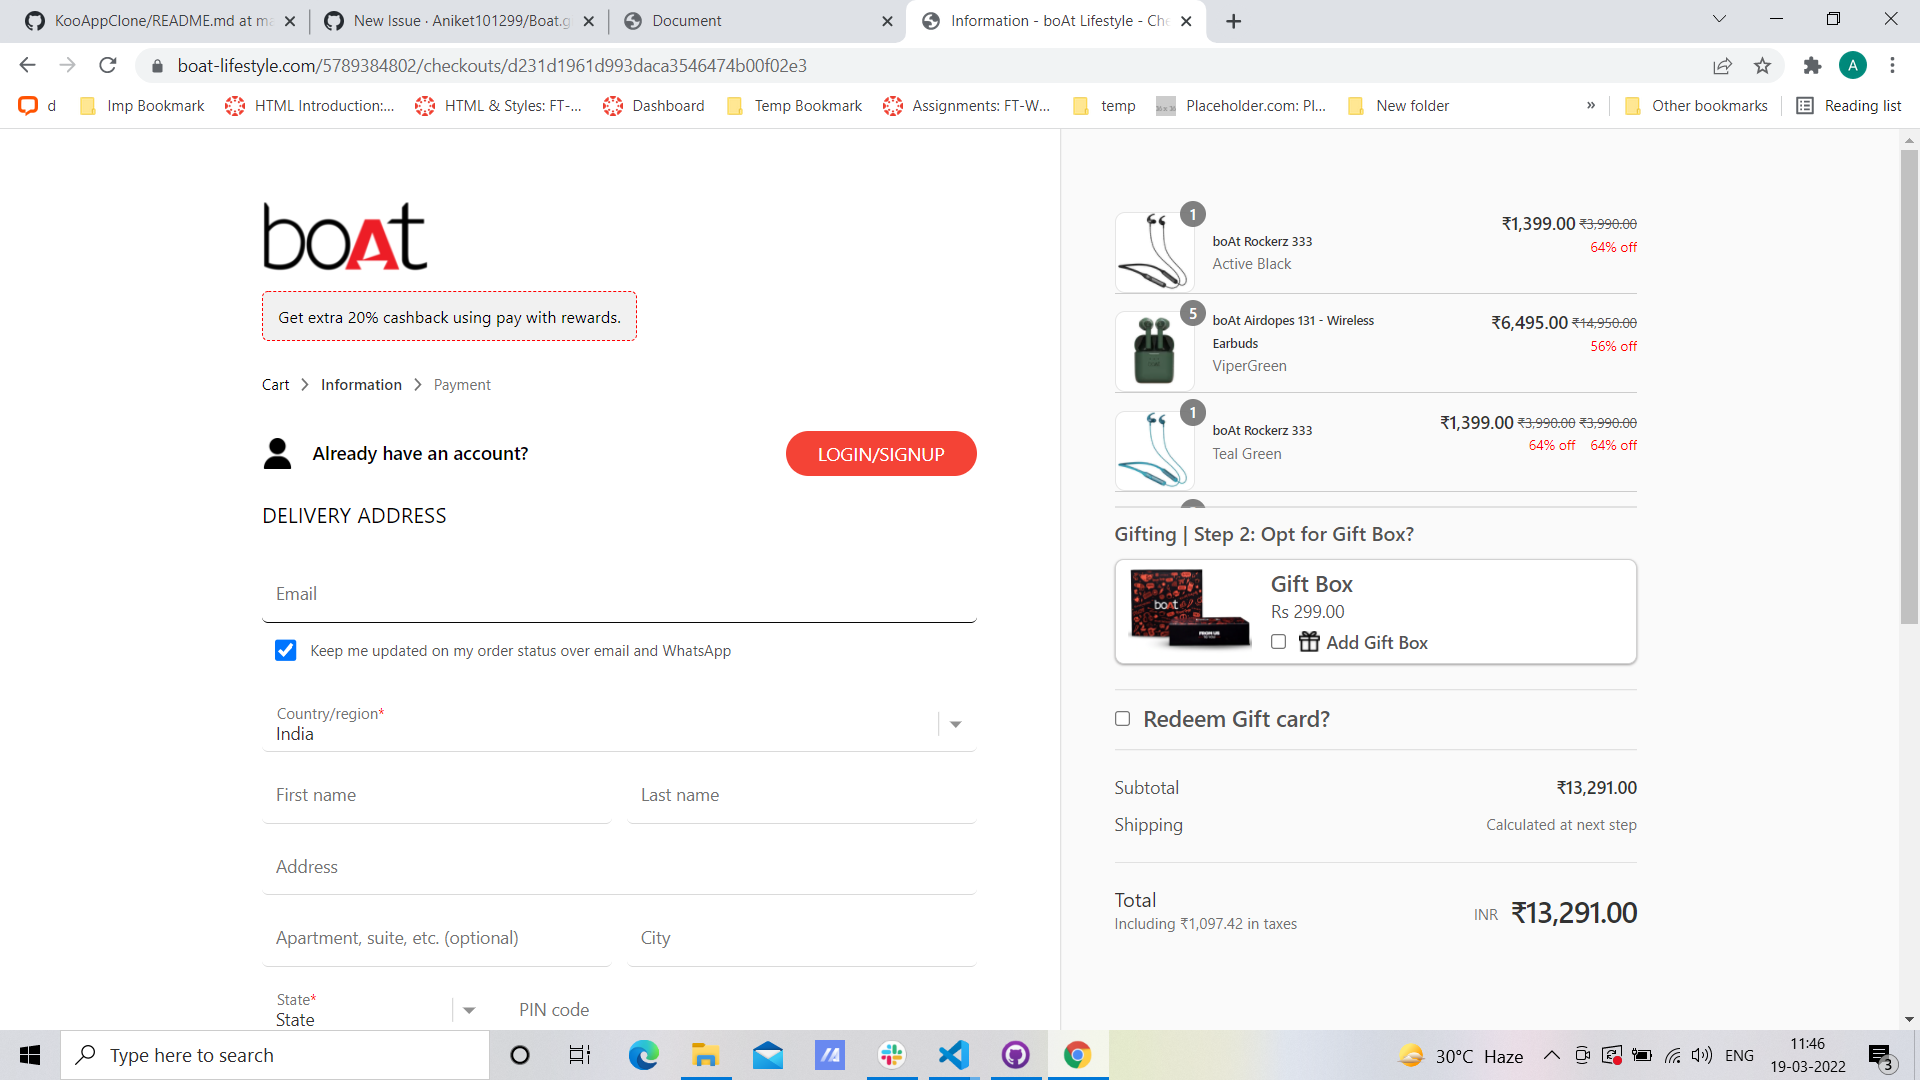Open Microsoft Edge from the taskbar
Viewport: 1920px width, 1080px height.
643,1055
